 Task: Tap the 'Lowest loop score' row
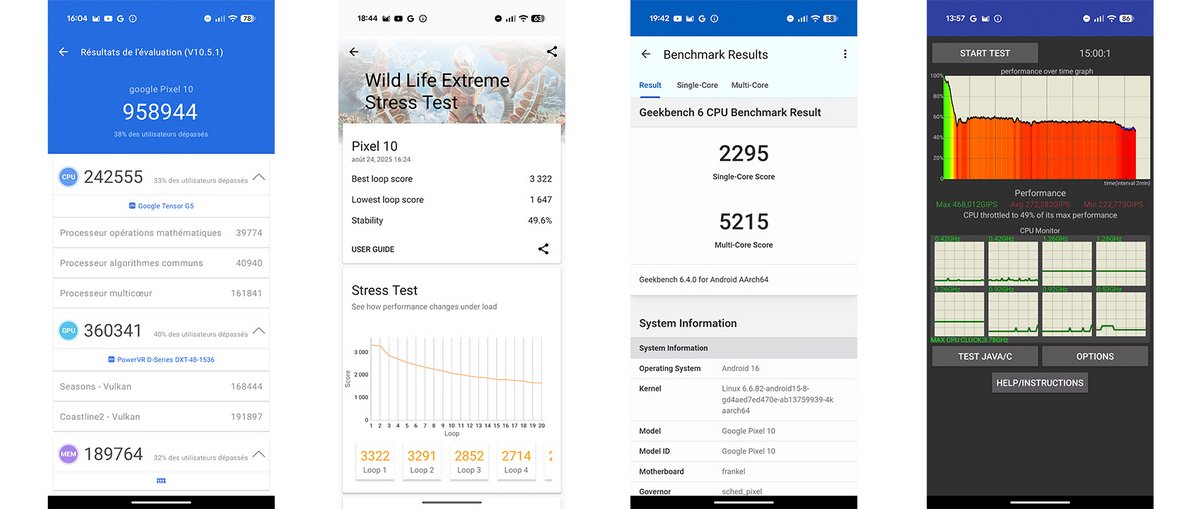pos(452,200)
